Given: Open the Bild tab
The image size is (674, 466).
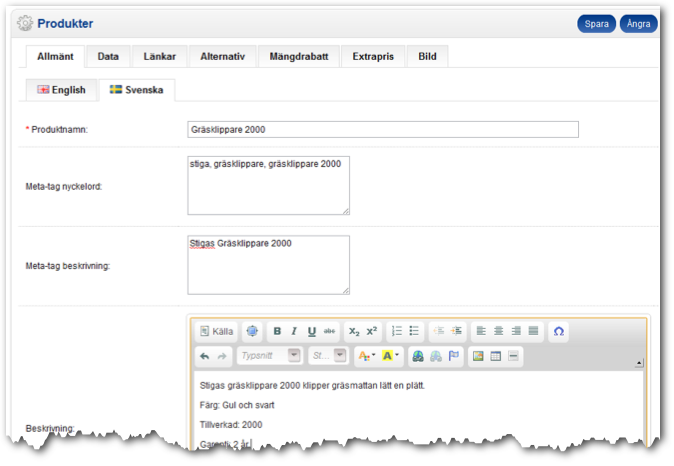Looking at the screenshot, I should pos(427,57).
